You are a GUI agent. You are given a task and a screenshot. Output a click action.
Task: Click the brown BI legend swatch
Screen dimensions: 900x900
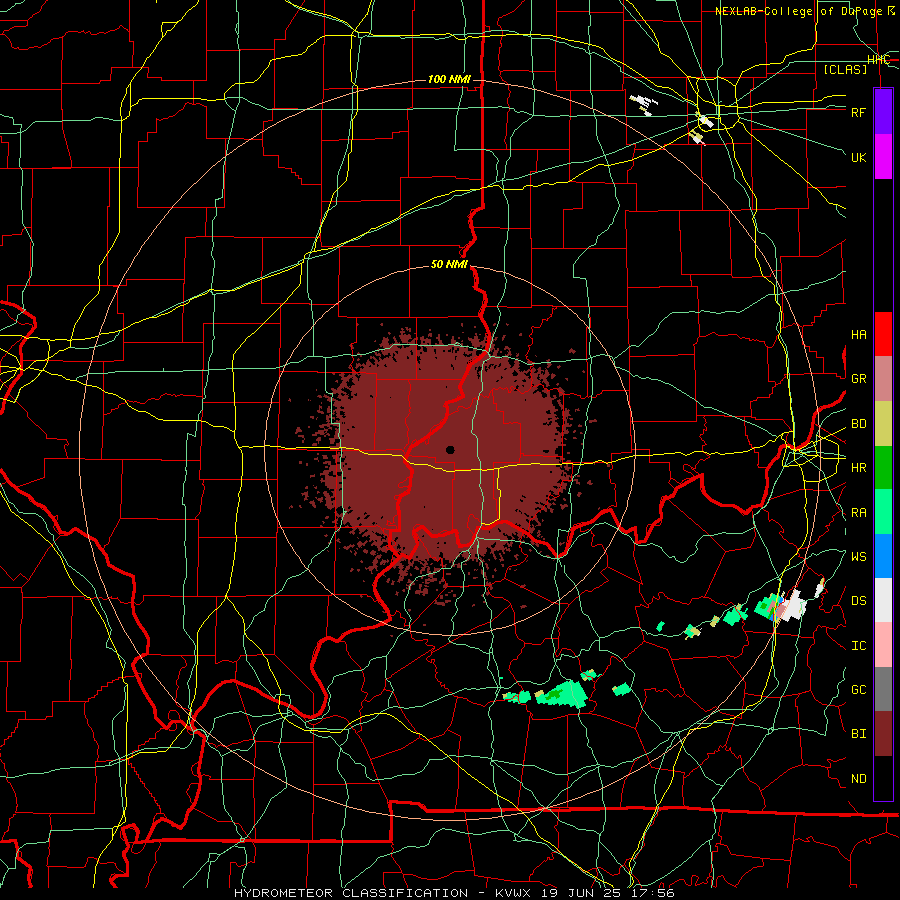(x=883, y=734)
